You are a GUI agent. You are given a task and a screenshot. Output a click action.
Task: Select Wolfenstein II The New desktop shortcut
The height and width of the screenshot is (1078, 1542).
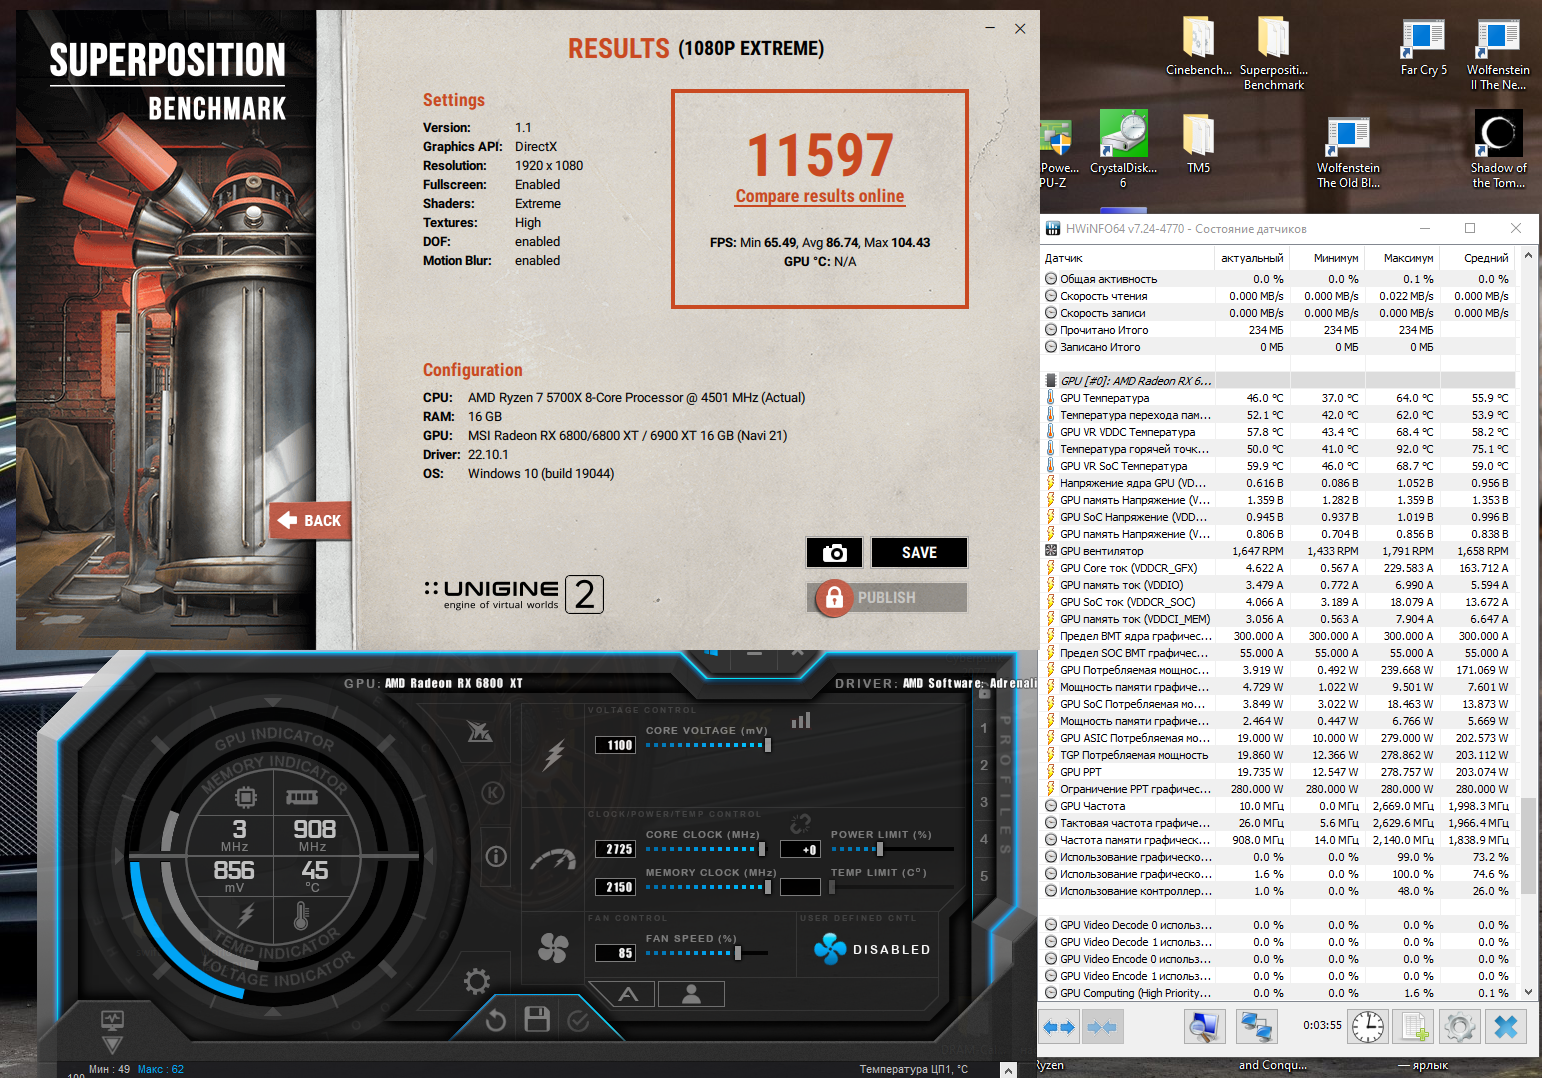pos(1498,54)
